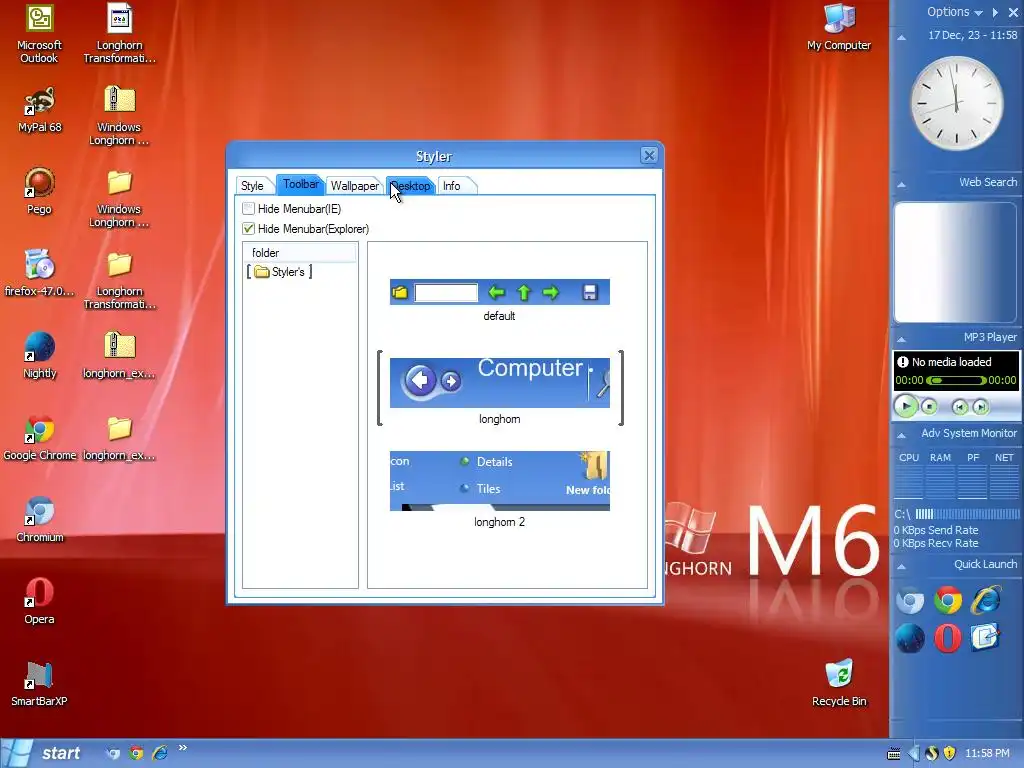Click the yellow security shield tray icon
Image resolution: width=1024 pixels, height=768 pixels.
point(950,754)
